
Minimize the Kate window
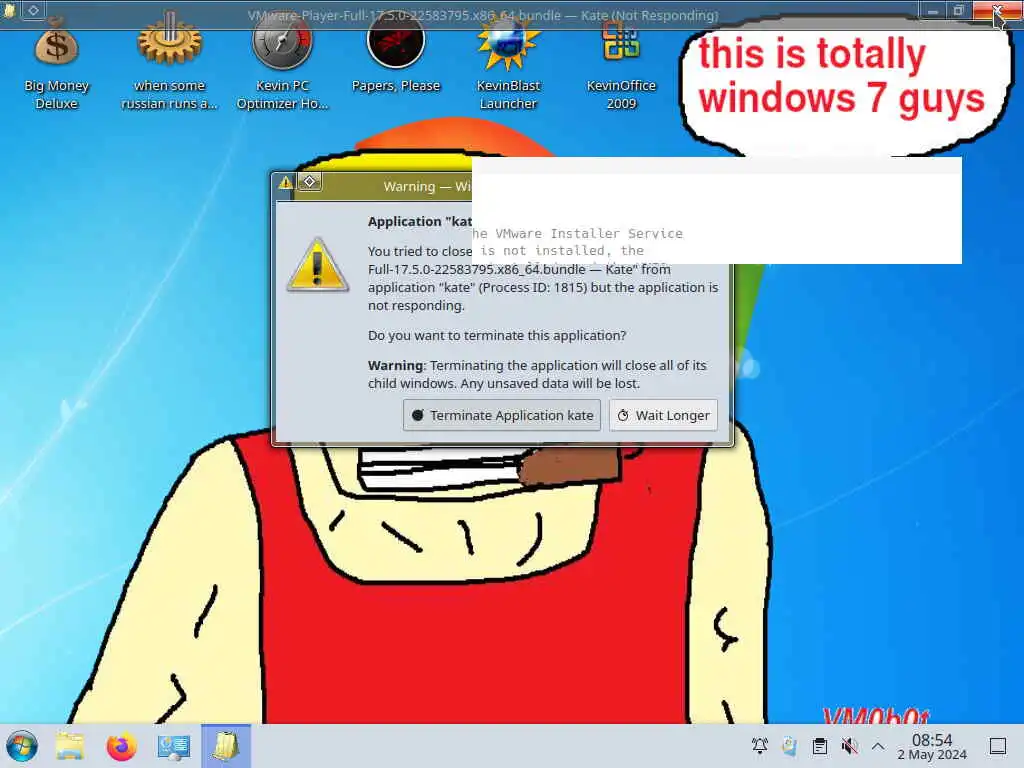933,10
